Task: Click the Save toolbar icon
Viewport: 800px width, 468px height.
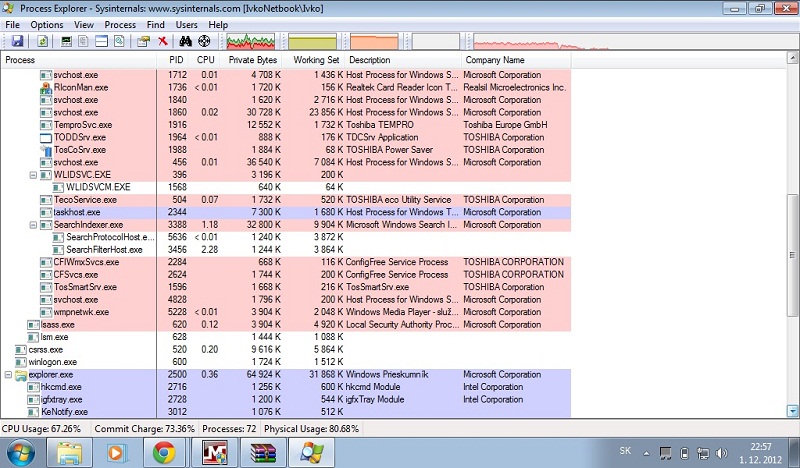Action: (17, 41)
